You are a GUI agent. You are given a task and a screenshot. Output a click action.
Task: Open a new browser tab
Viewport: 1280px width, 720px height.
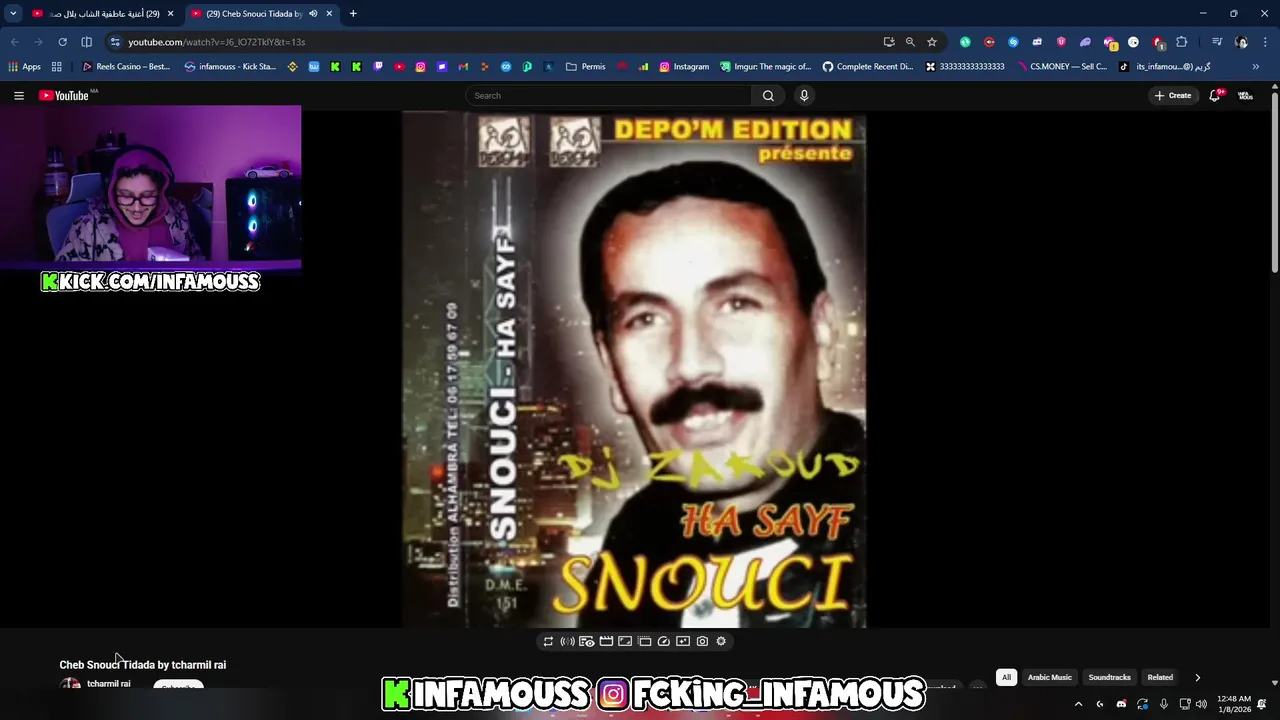pos(353,14)
